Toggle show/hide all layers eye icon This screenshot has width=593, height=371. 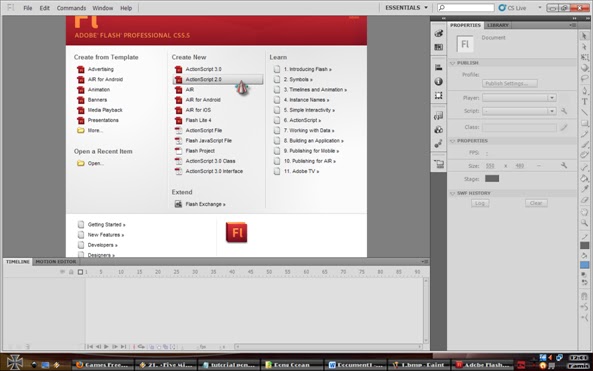click(x=62, y=272)
